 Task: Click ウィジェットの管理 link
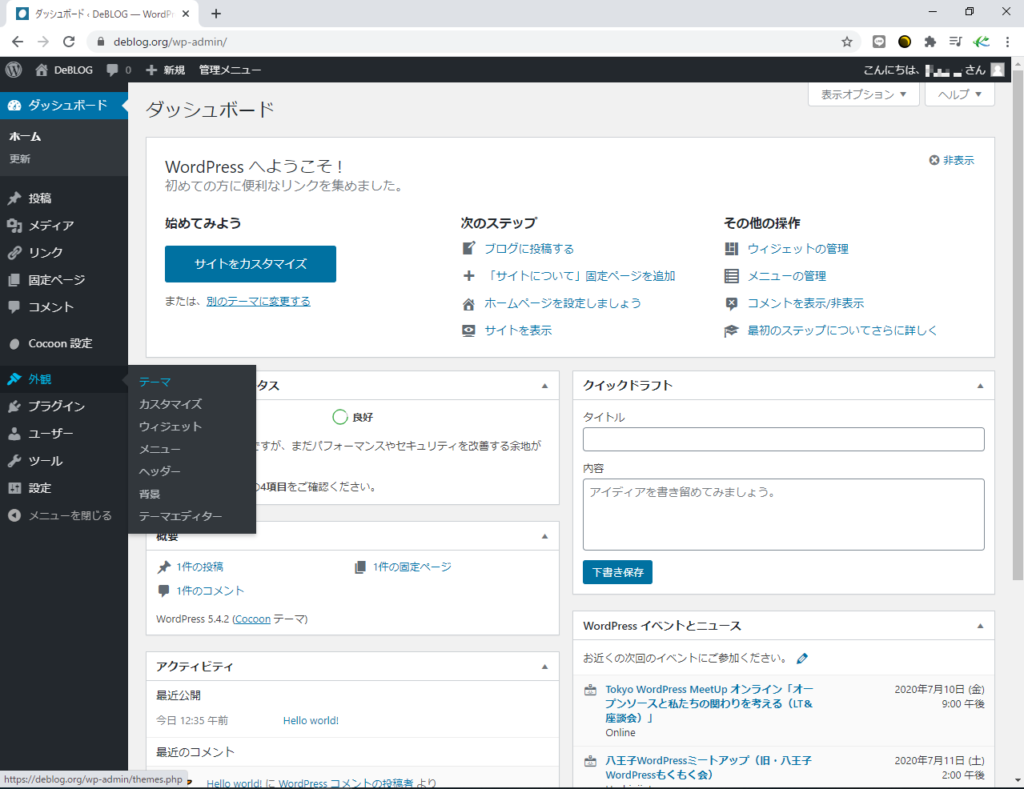[x=798, y=249]
